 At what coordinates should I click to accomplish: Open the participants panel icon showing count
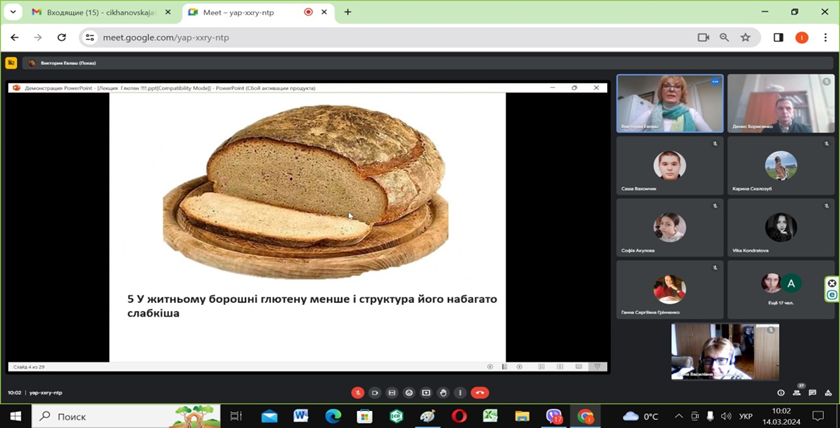[798, 393]
